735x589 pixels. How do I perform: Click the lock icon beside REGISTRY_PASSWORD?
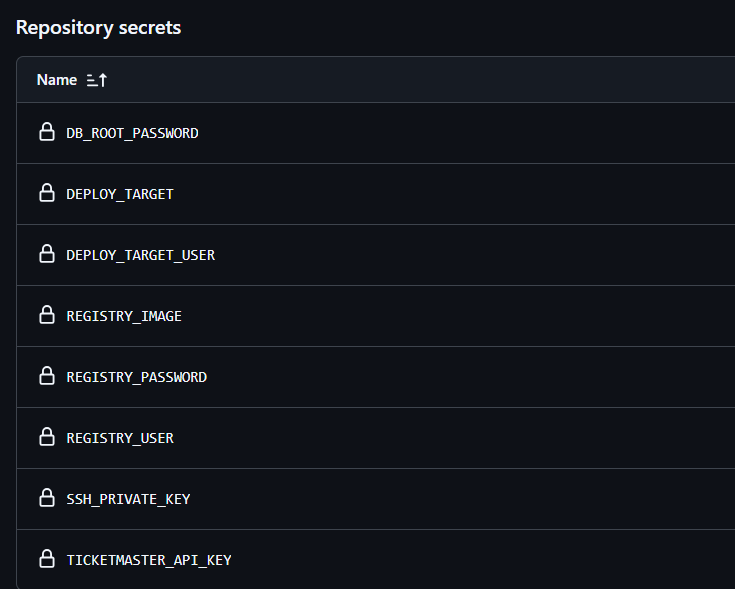tap(47, 376)
